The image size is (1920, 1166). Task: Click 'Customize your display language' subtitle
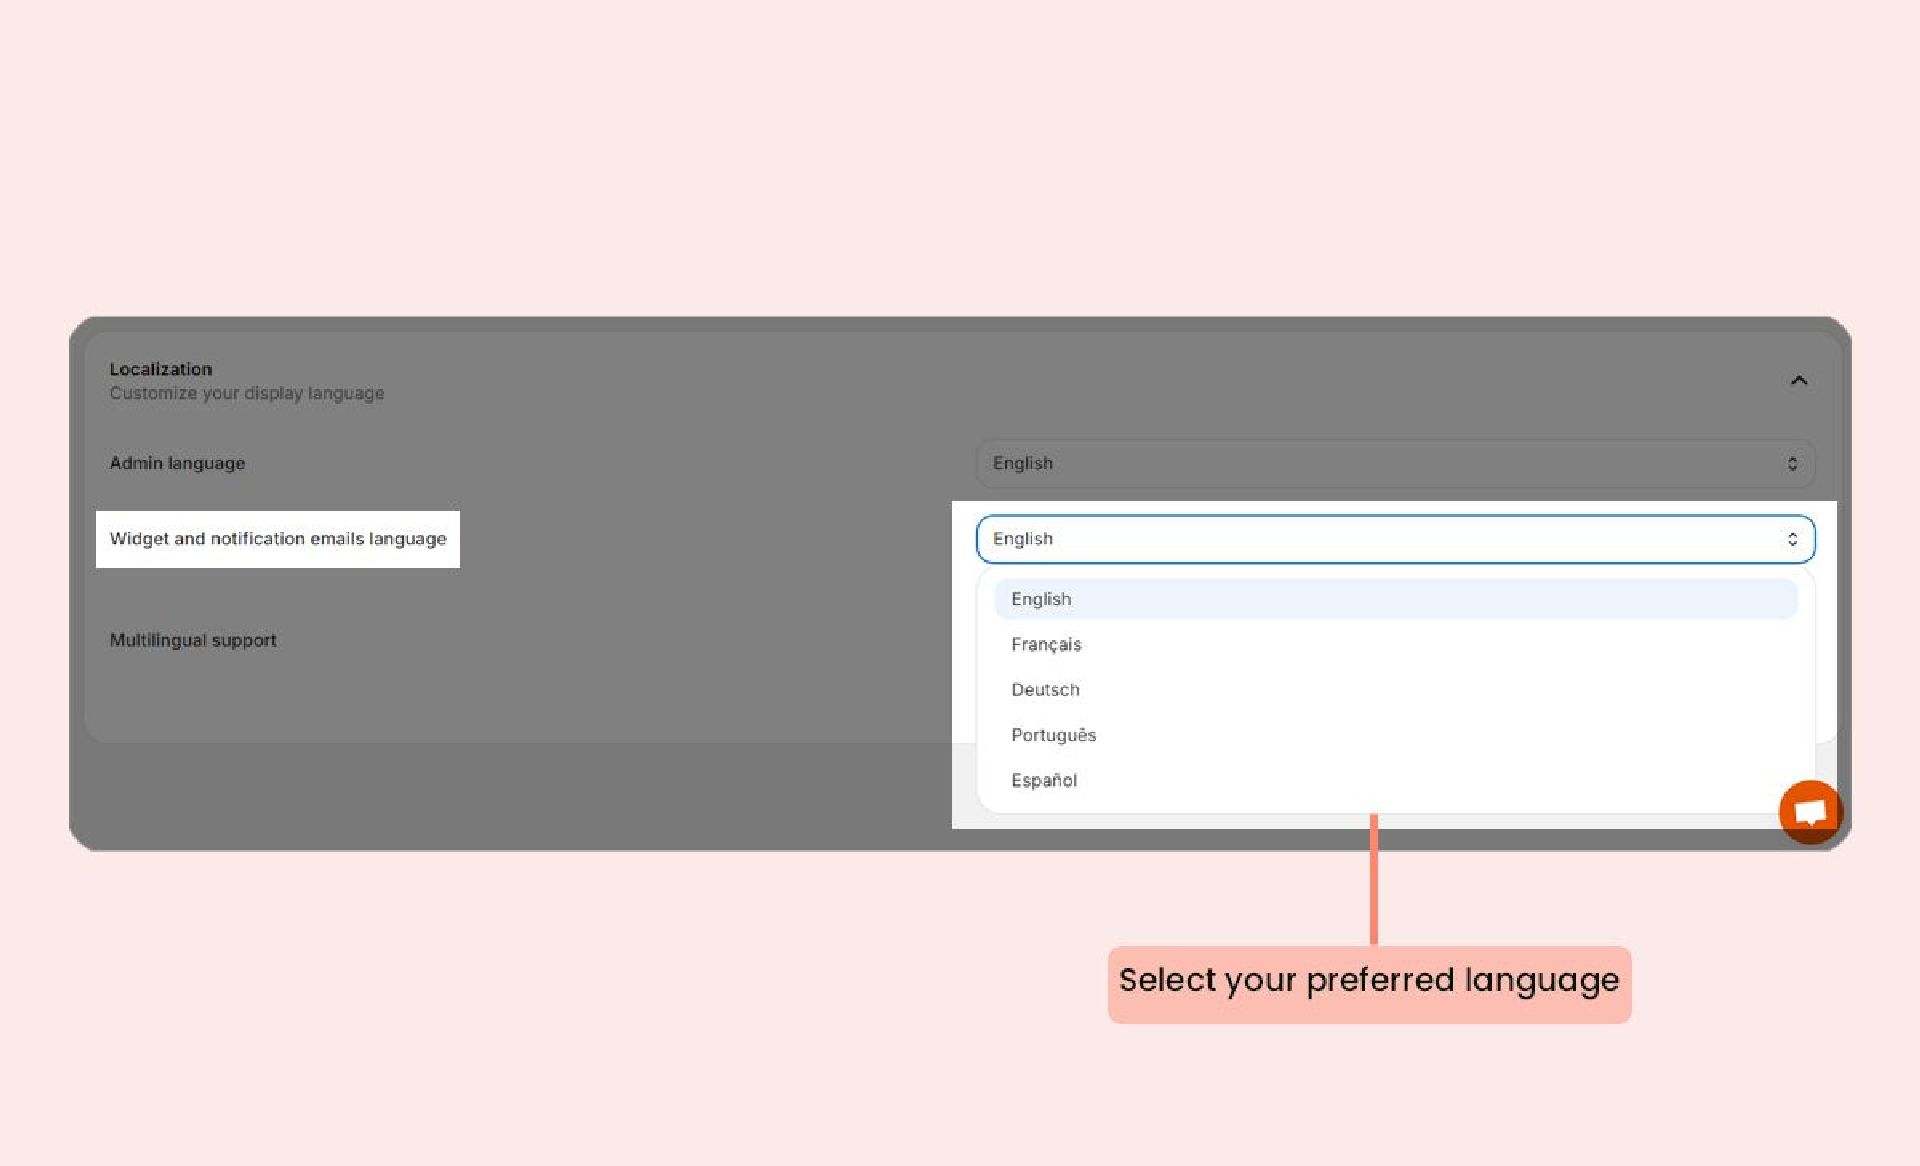pos(247,393)
